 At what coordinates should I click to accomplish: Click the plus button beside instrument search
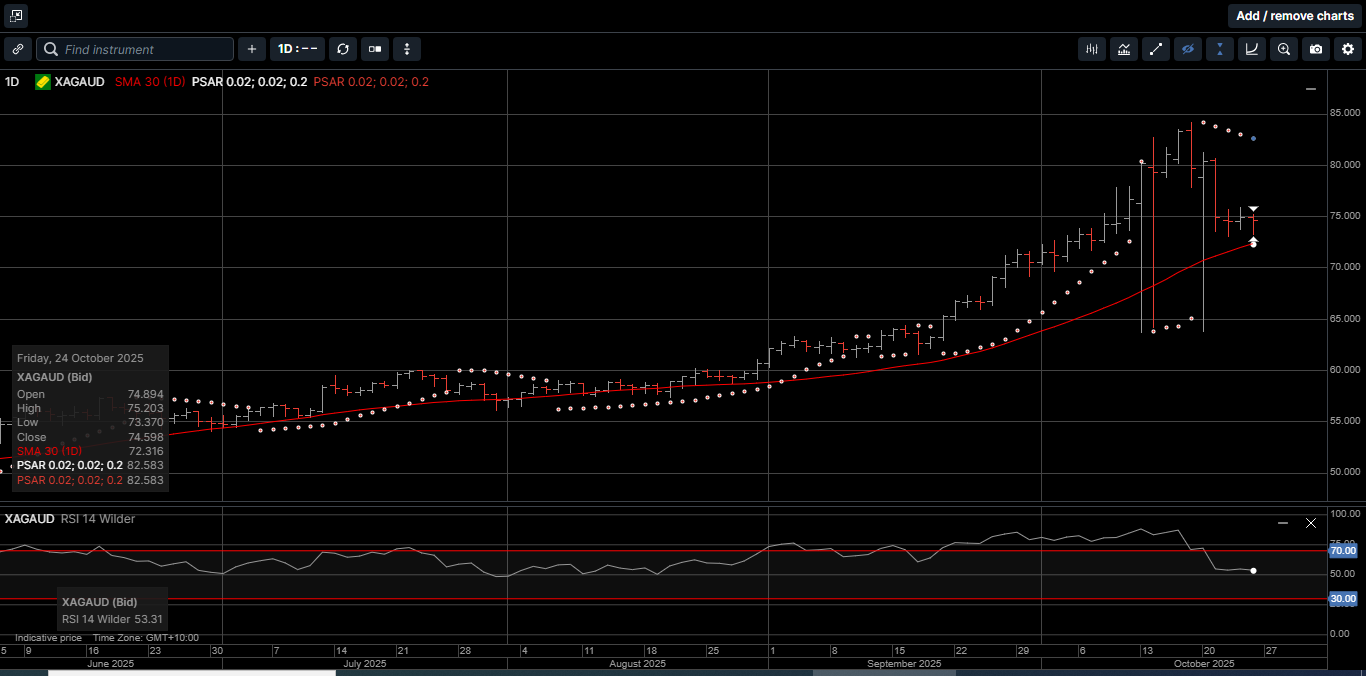tap(252, 49)
